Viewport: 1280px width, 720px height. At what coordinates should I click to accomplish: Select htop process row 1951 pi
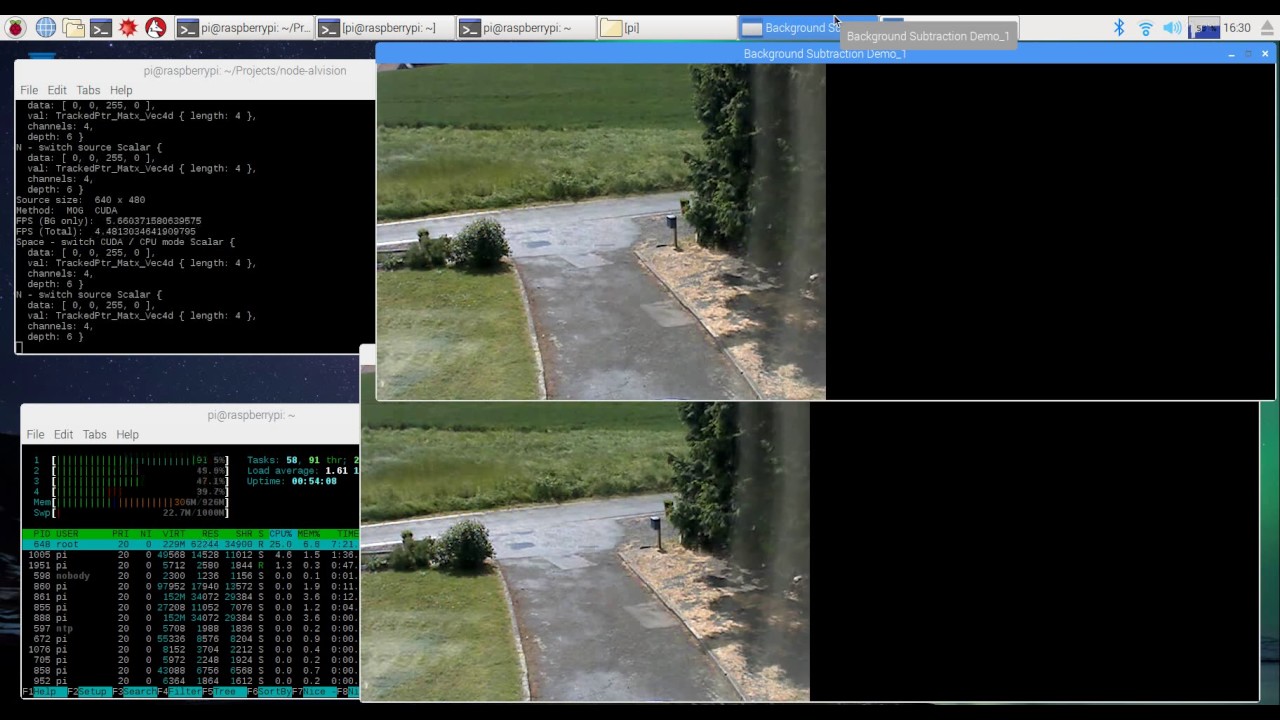point(190,566)
